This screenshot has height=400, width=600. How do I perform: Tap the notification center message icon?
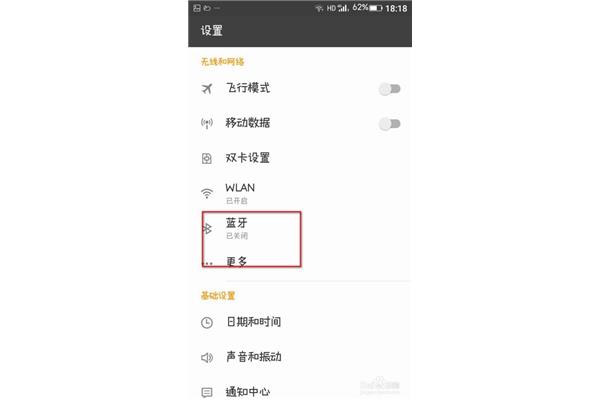tap(207, 392)
